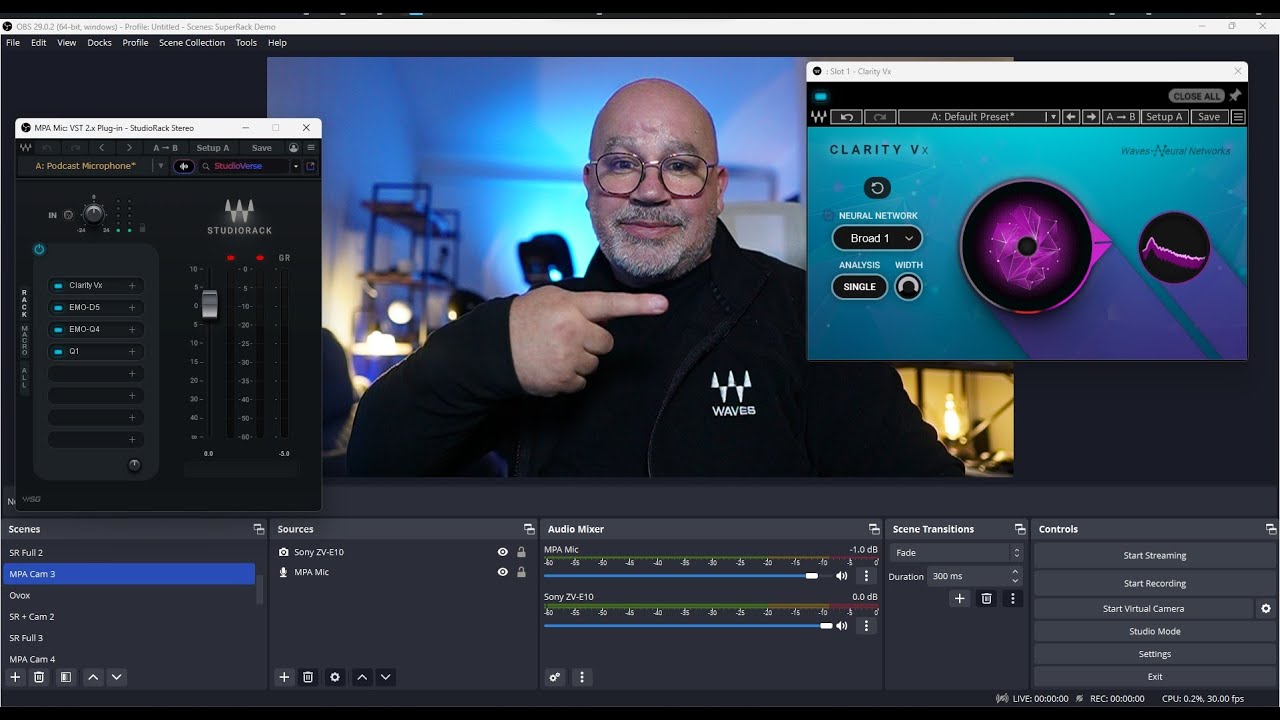
Task: Click the pin icon beside Close All
Action: click(x=1235, y=96)
